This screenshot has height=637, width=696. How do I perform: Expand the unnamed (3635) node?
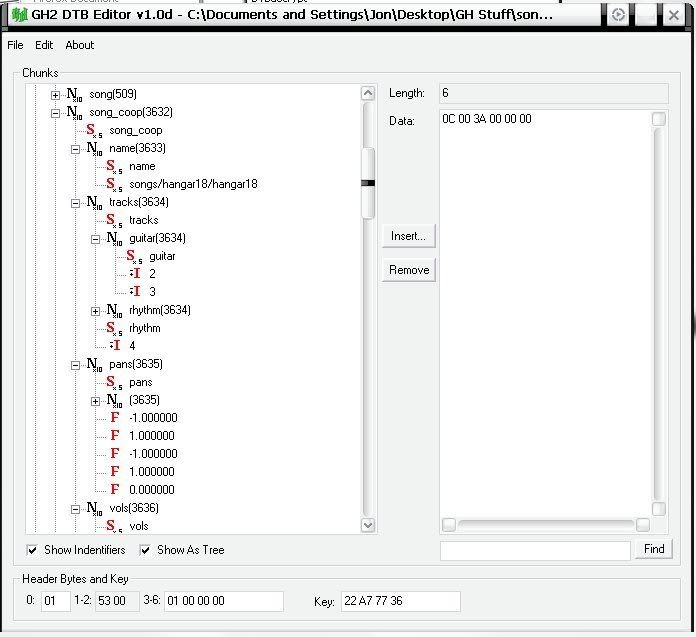pos(95,401)
